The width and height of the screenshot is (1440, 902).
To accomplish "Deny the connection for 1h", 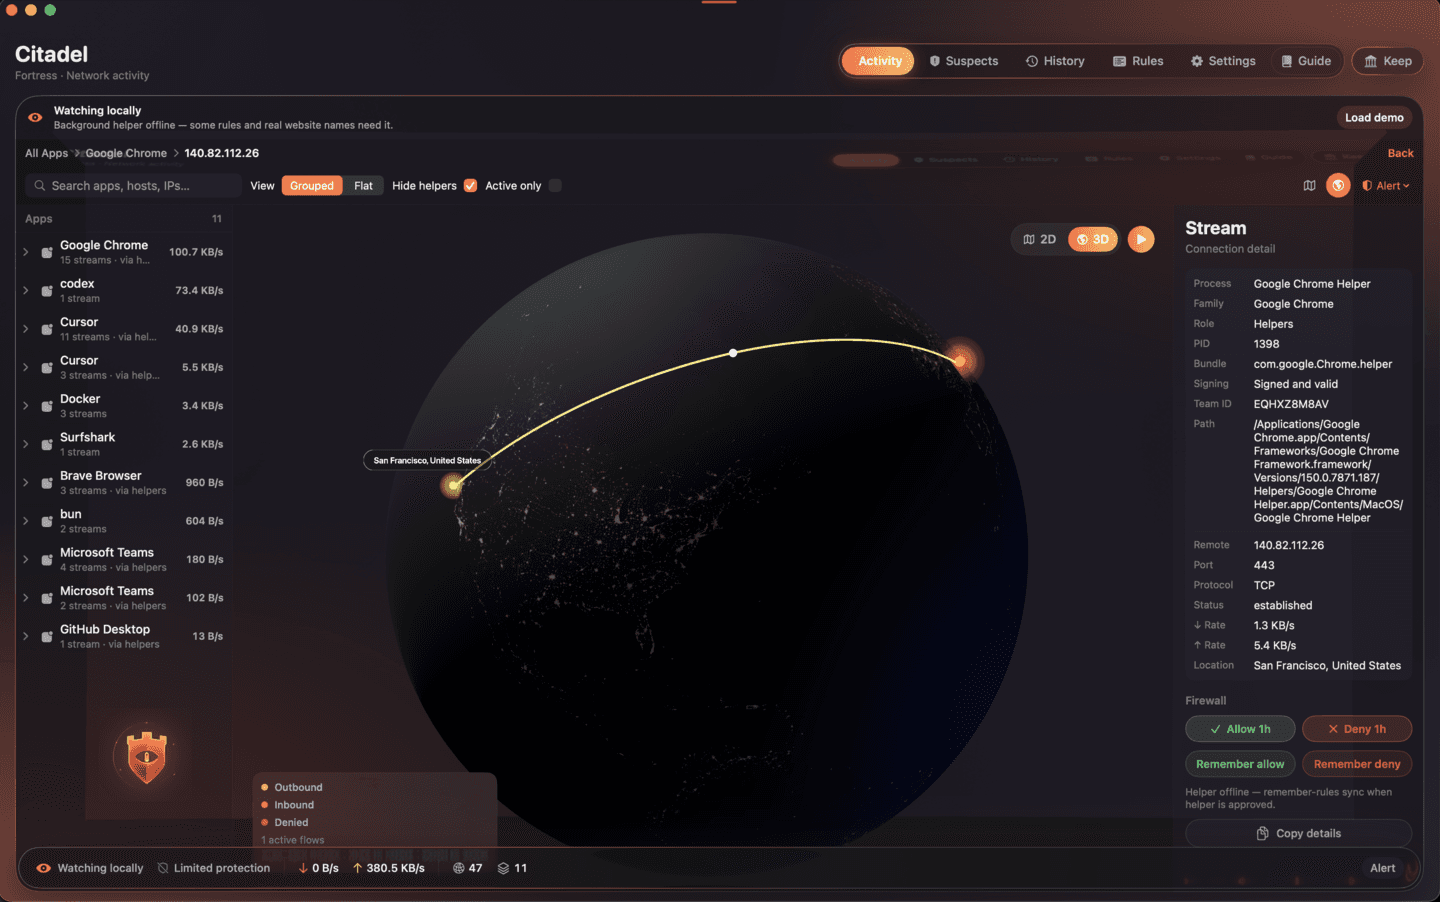I will pyautogui.click(x=1357, y=729).
